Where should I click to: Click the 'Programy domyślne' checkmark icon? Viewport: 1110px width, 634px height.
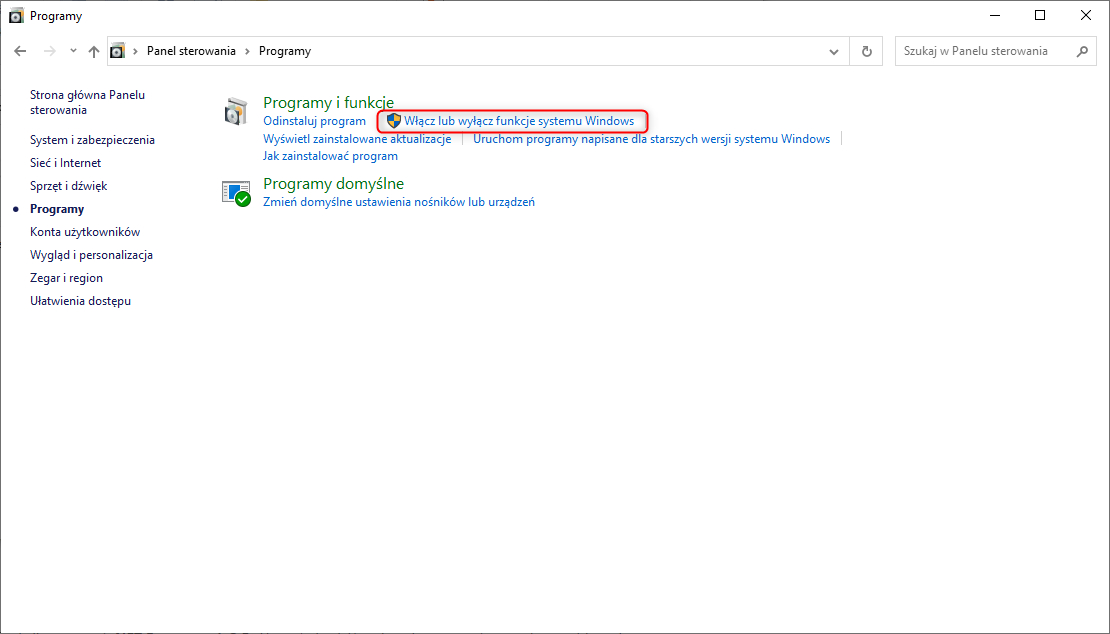236,193
